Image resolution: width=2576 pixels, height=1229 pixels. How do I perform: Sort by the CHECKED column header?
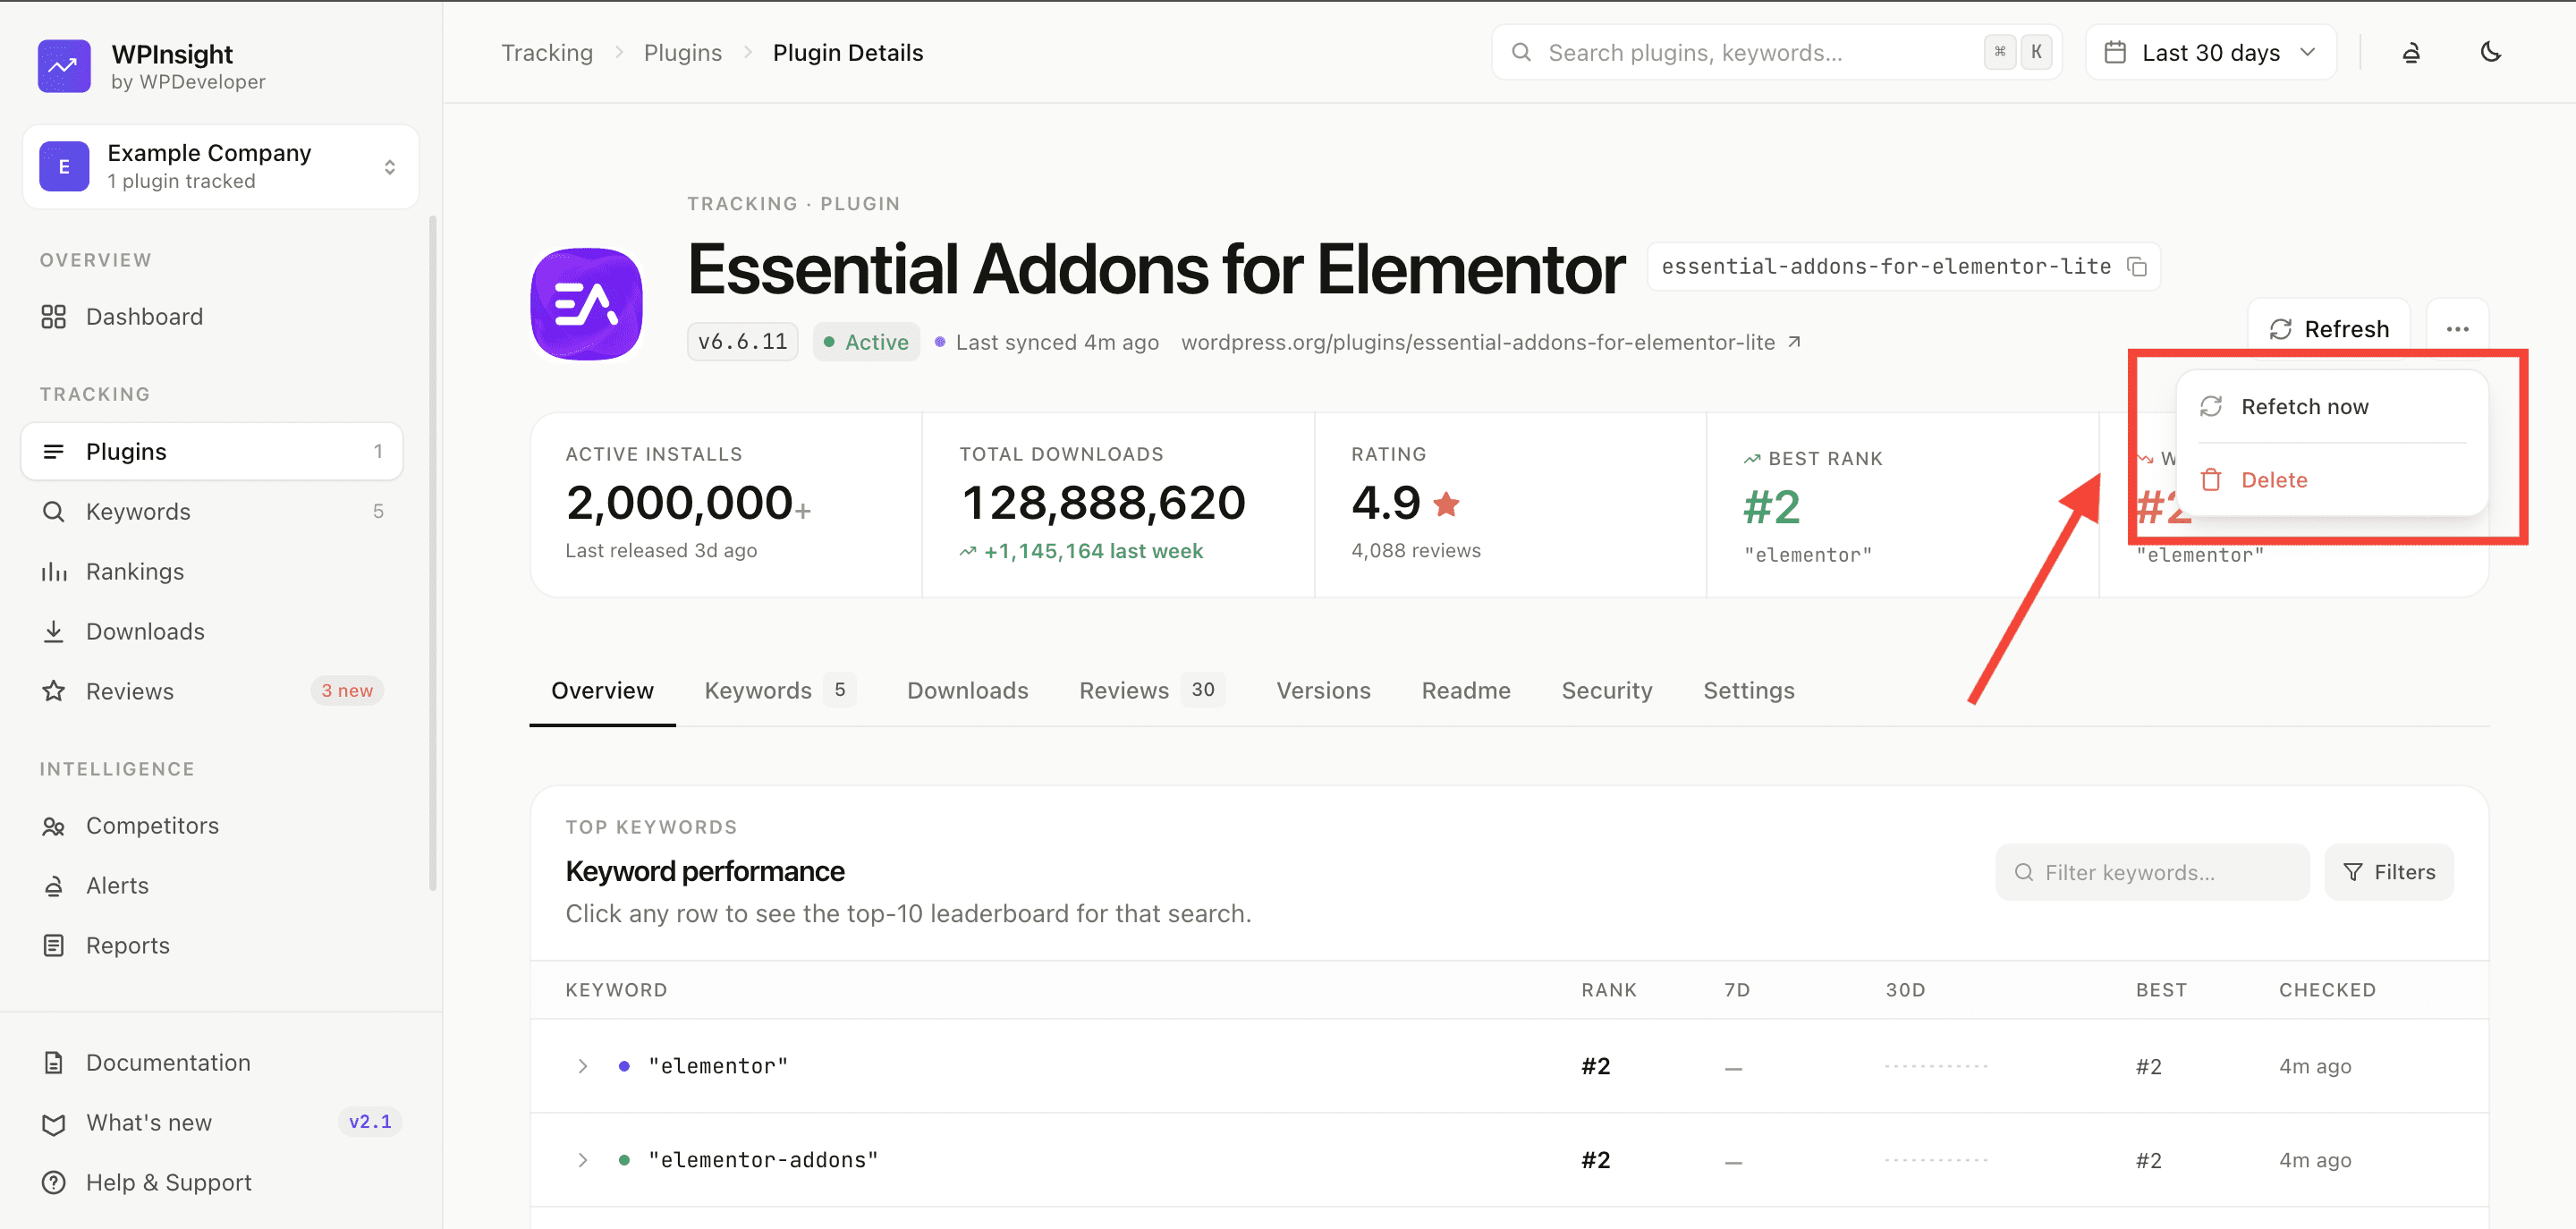pos(2327,990)
